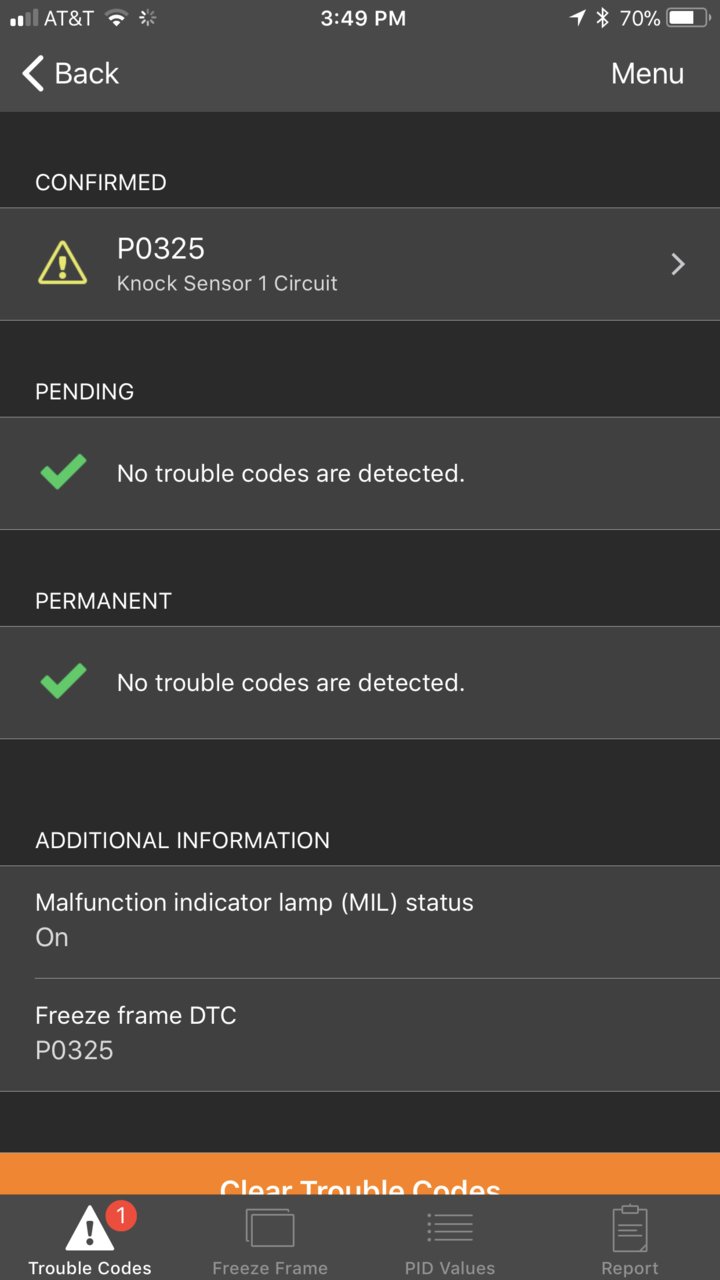Tap the Clear Trouble Codes button
This screenshot has height=1280, width=720.
(360, 1174)
